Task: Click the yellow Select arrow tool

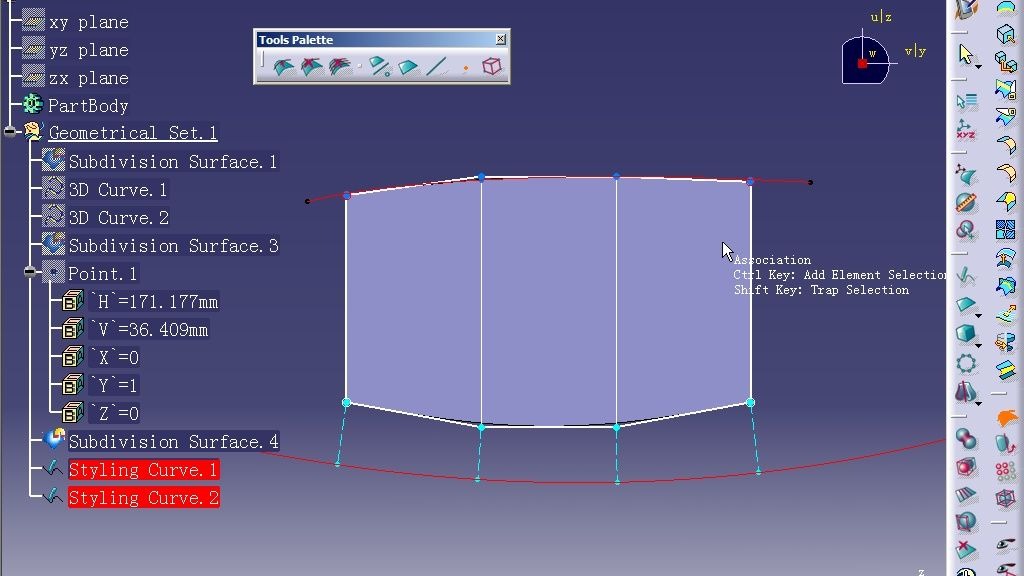Action: (x=965, y=54)
